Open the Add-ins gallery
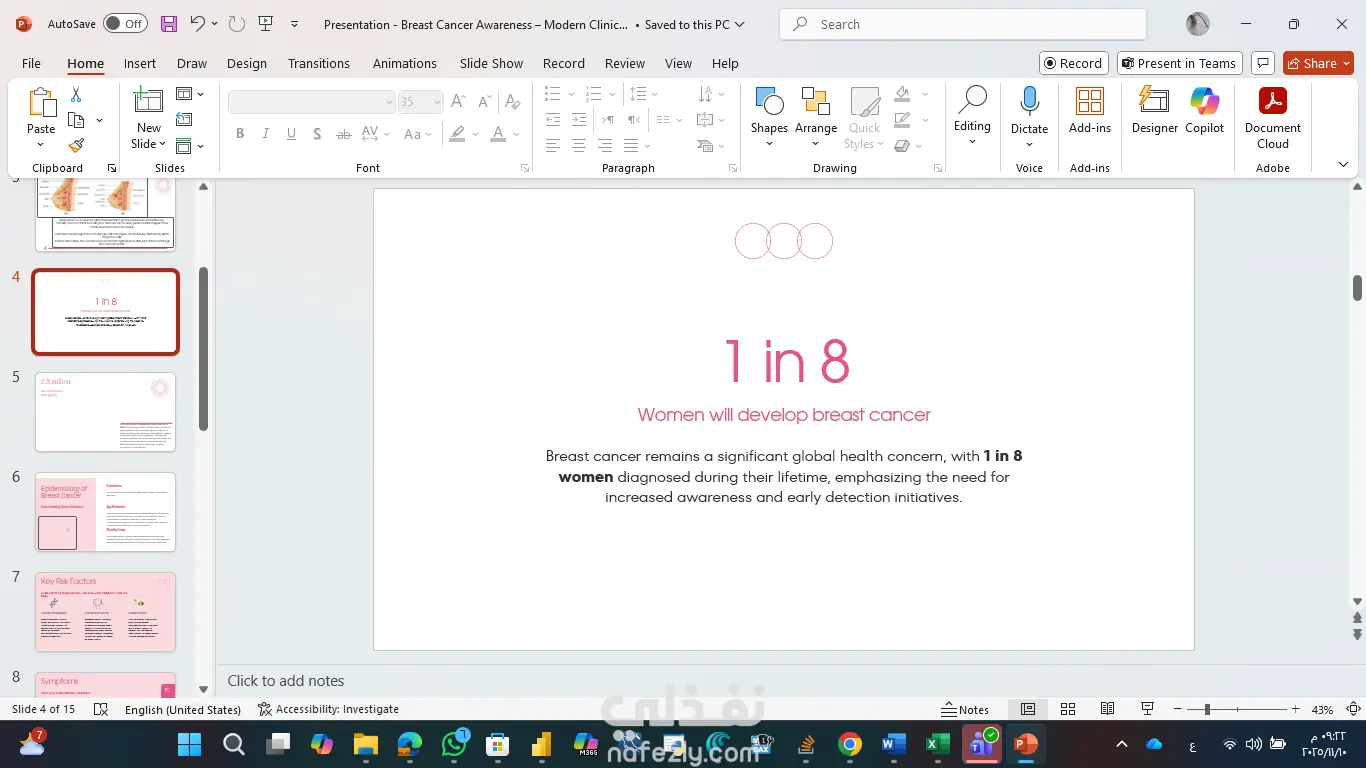 click(1090, 110)
